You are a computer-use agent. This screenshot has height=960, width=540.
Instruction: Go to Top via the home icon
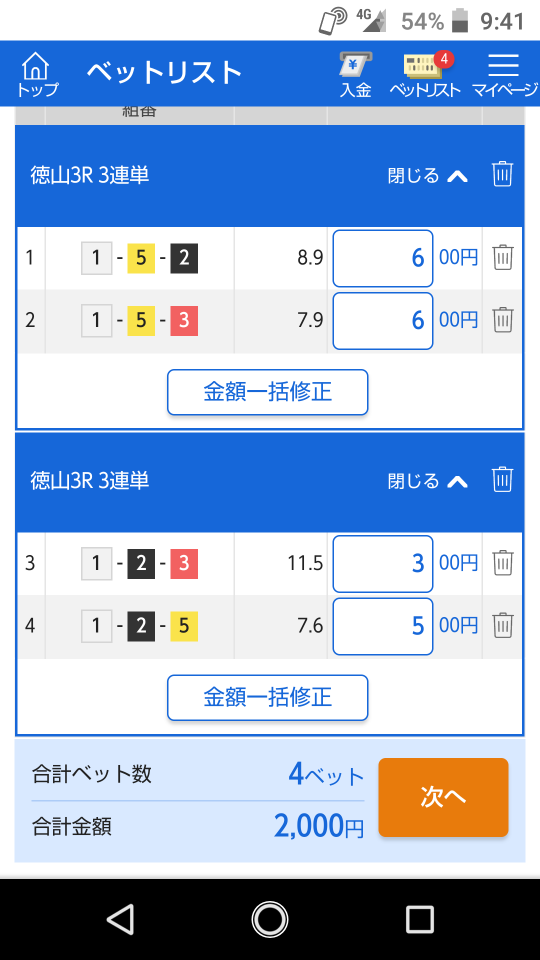tap(36, 74)
